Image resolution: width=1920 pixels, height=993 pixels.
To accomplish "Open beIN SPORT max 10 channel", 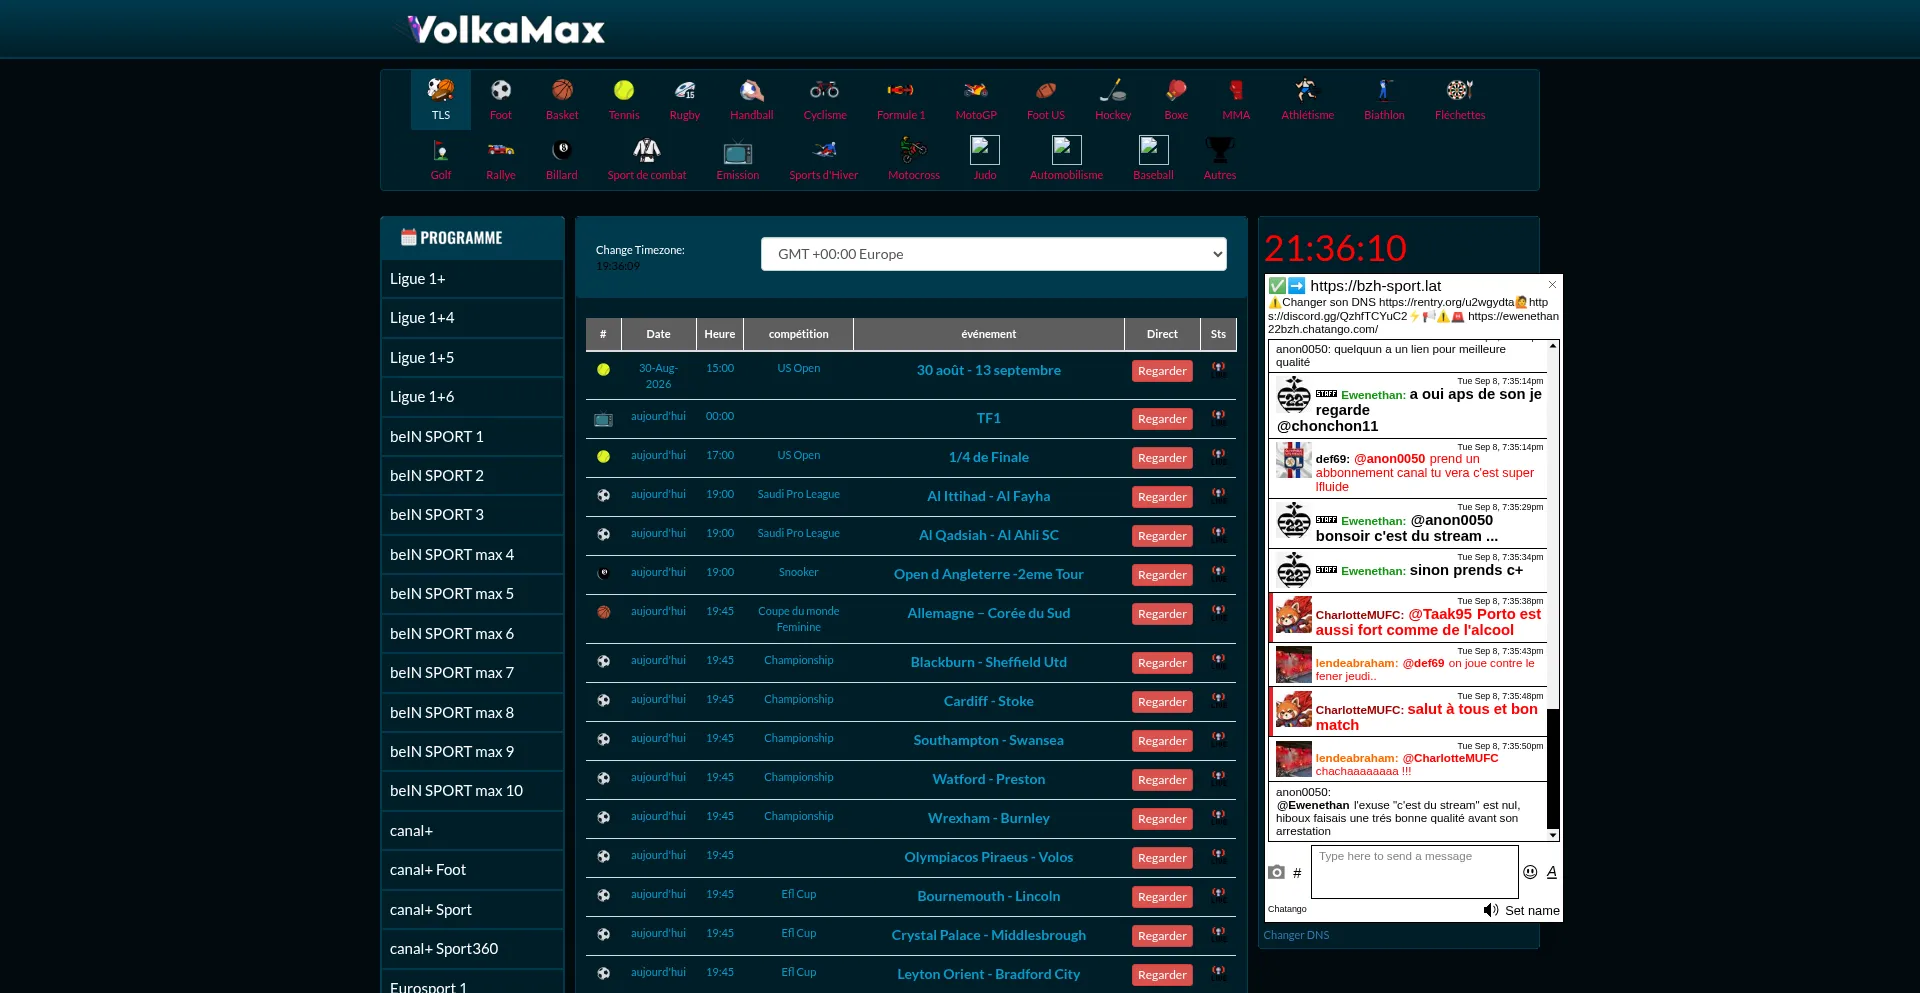I will tap(472, 791).
